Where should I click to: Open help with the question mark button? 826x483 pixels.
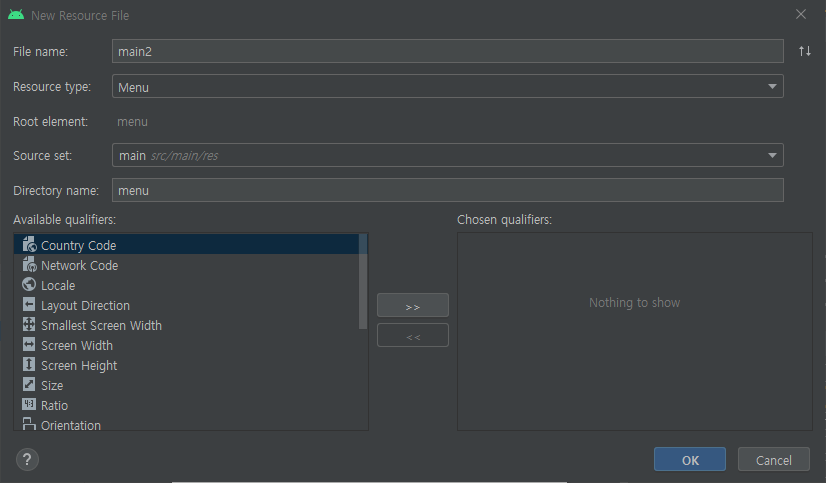click(27, 459)
